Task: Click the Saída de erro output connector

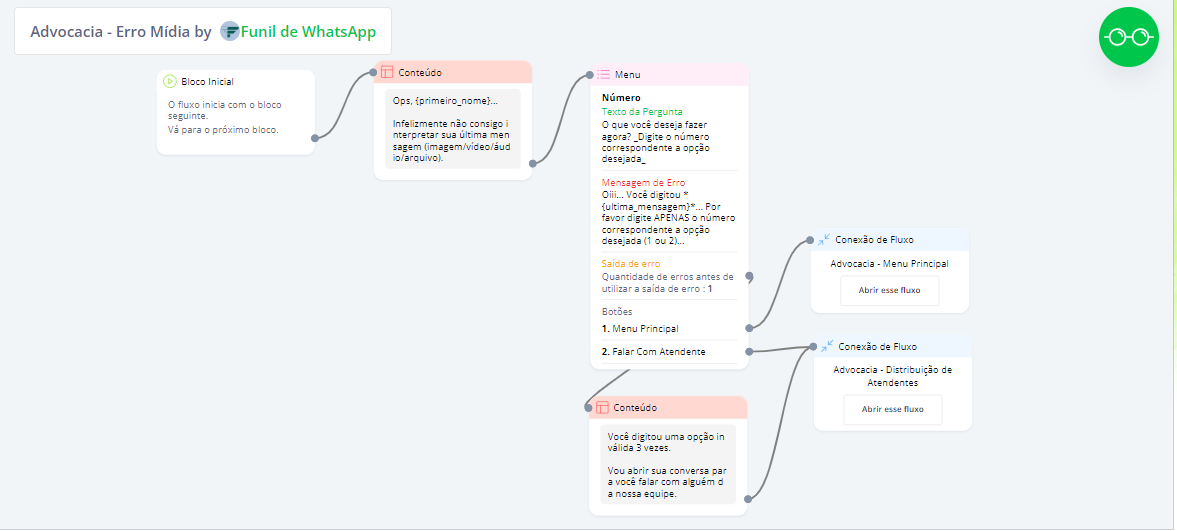Action: click(749, 277)
